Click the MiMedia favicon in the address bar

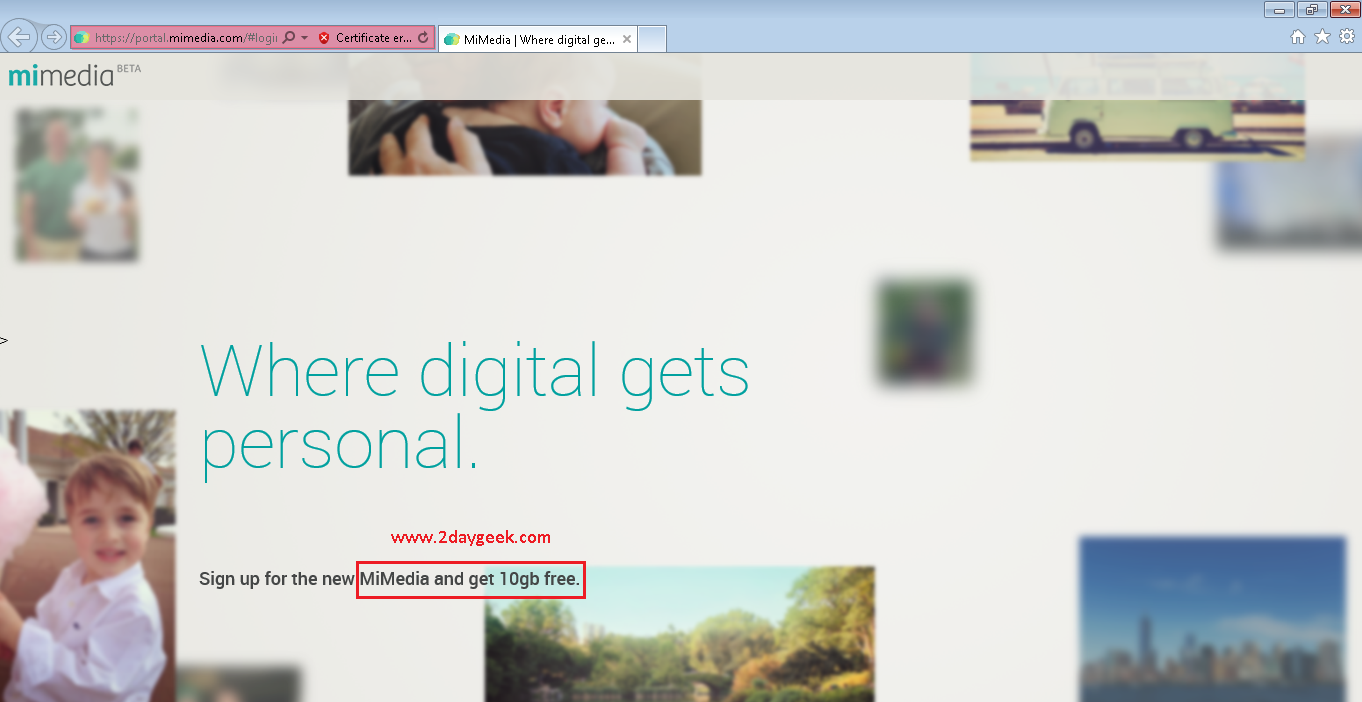[x=82, y=38]
